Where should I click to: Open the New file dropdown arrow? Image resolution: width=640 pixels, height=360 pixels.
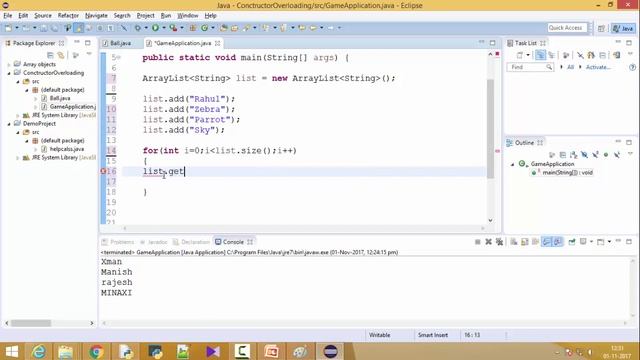[x=17, y=28]
